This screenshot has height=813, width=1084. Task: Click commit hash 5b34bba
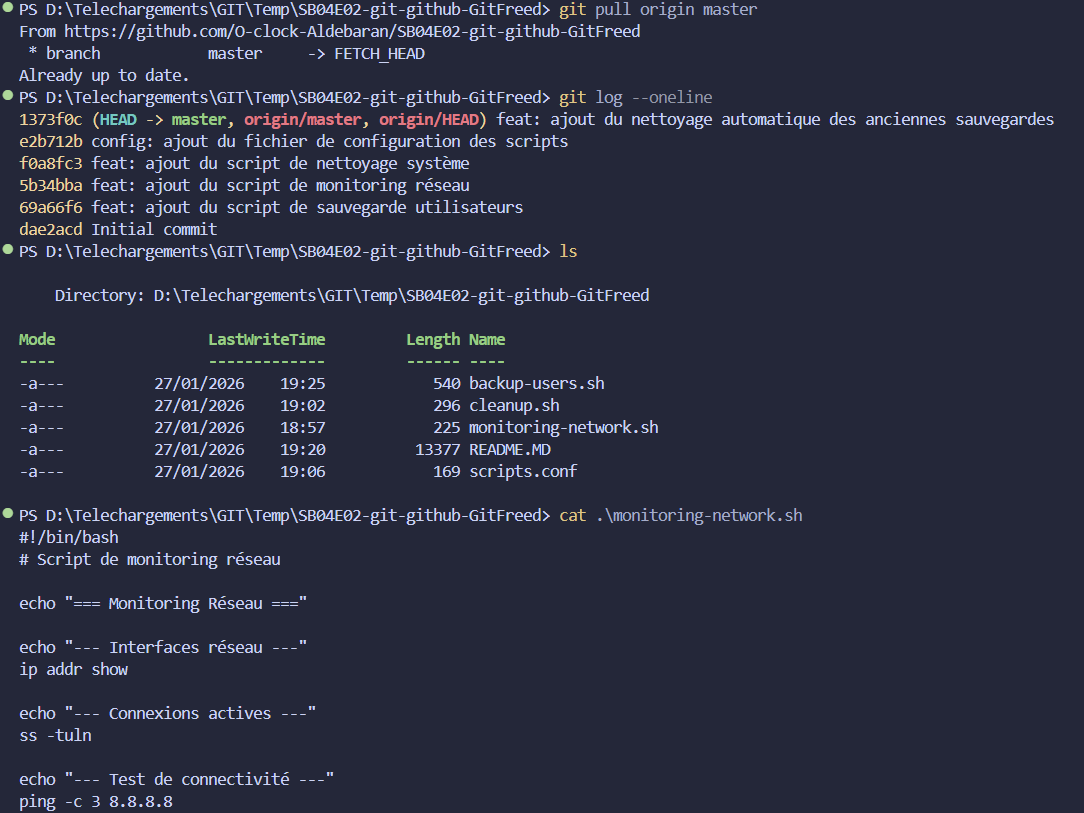[50, 185]
